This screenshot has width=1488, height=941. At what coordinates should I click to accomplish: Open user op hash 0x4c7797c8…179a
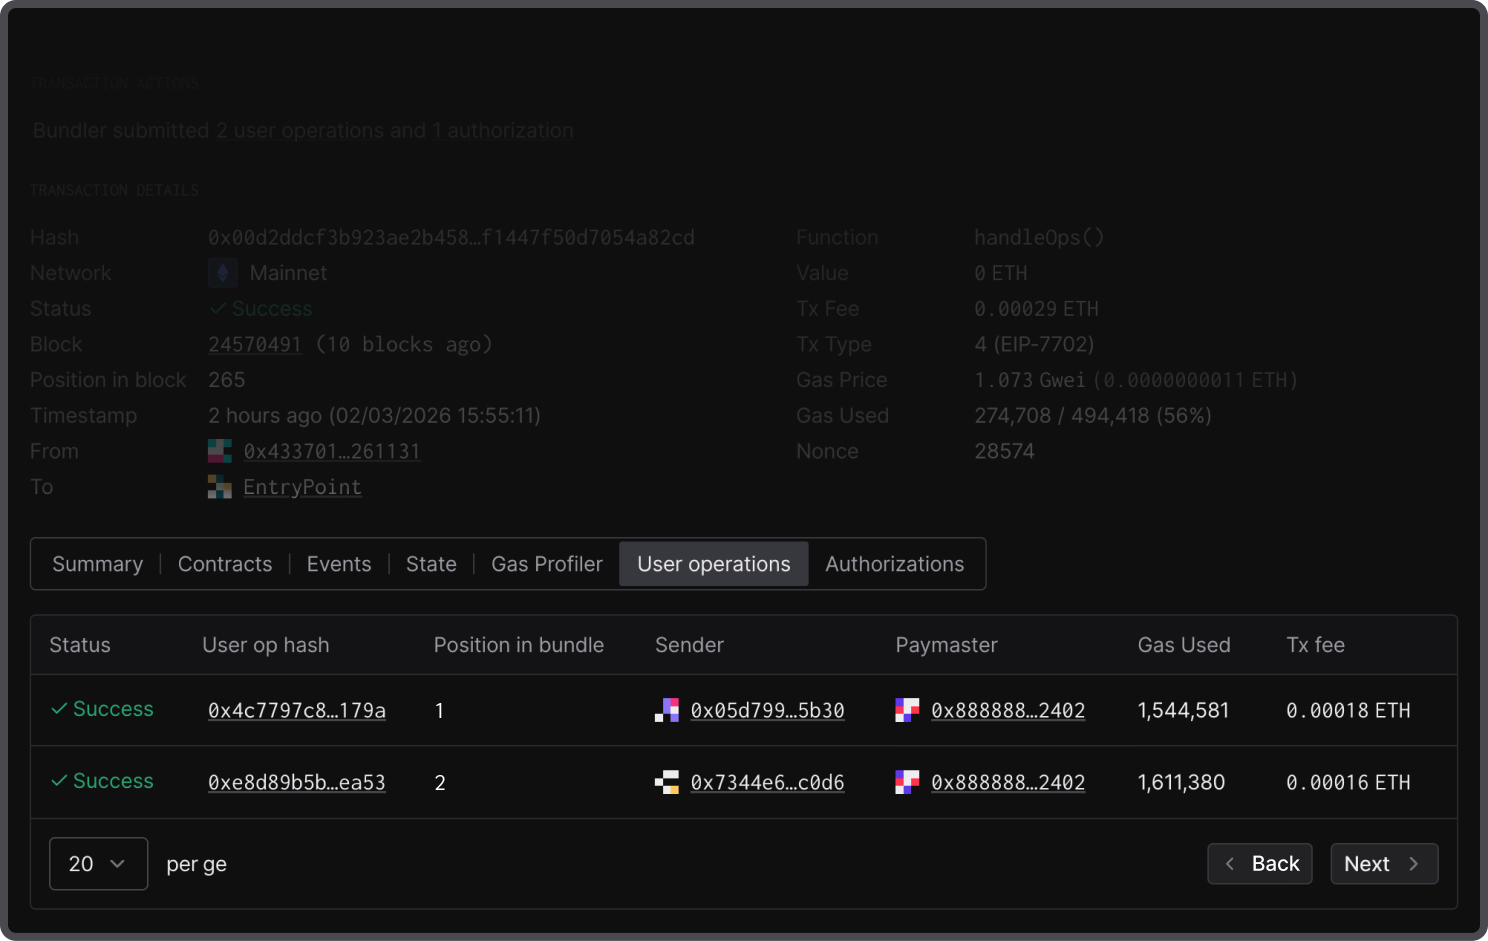click(x=297, y=710)
